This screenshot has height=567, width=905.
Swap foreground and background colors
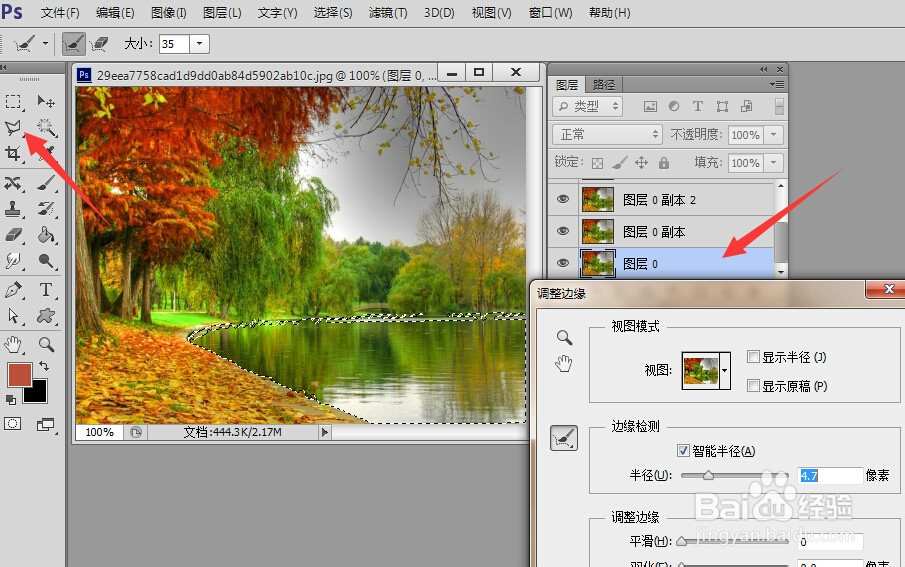(x=44, y=366)
